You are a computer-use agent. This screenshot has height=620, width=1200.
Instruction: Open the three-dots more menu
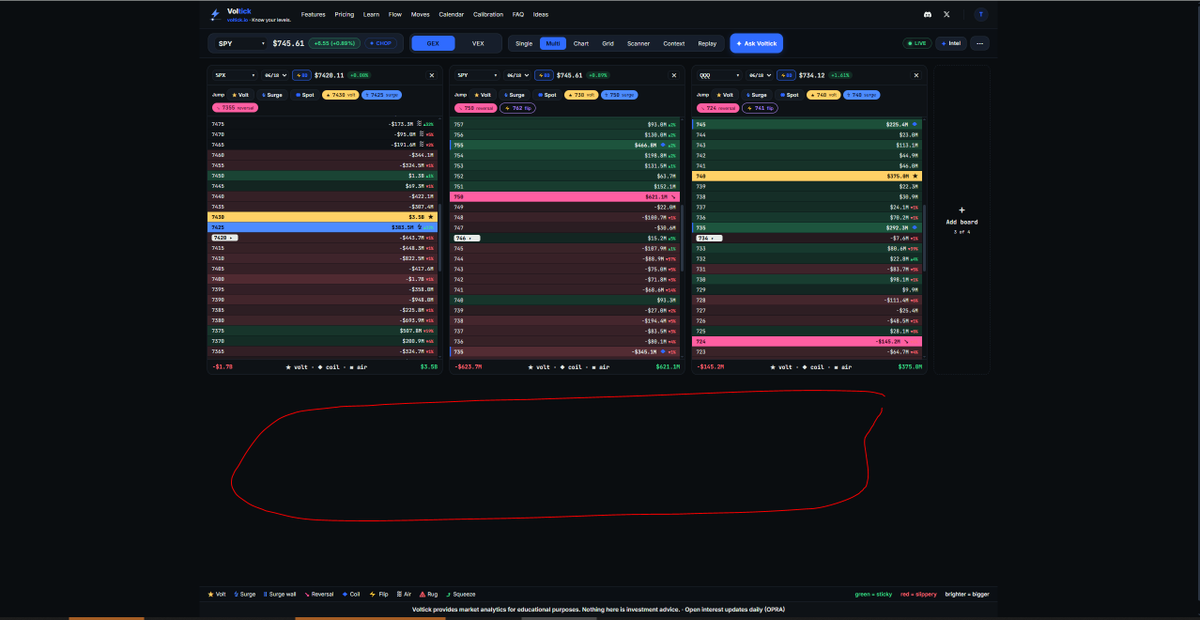[980, 43]
